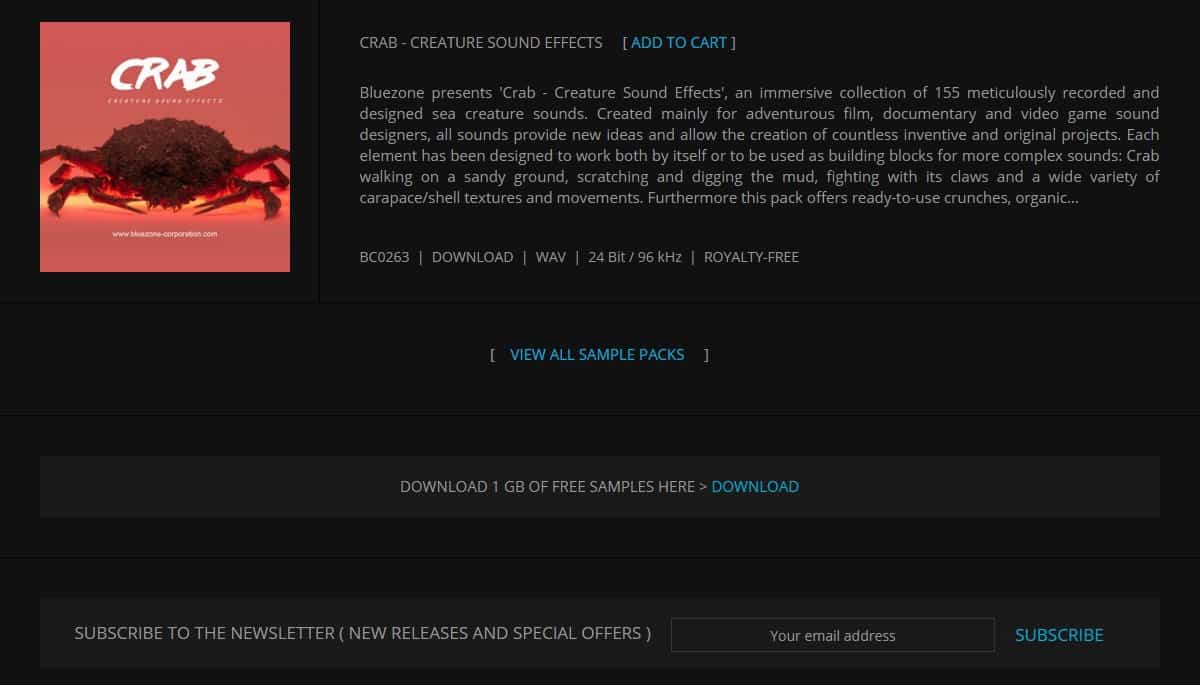
Task: Click the BC0263 product code
Action: point(384,257)
